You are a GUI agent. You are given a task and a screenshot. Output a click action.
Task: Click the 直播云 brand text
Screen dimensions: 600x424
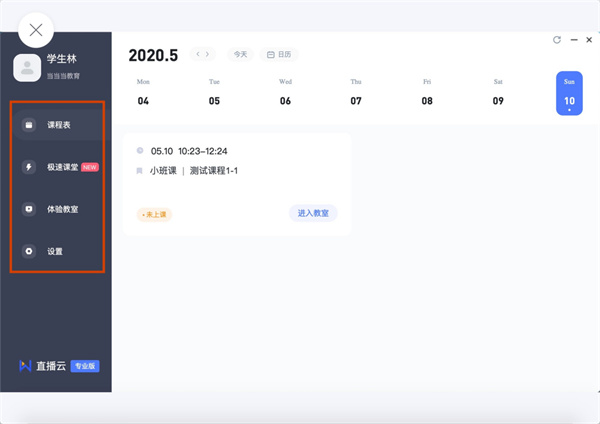(x=51, y=366)
